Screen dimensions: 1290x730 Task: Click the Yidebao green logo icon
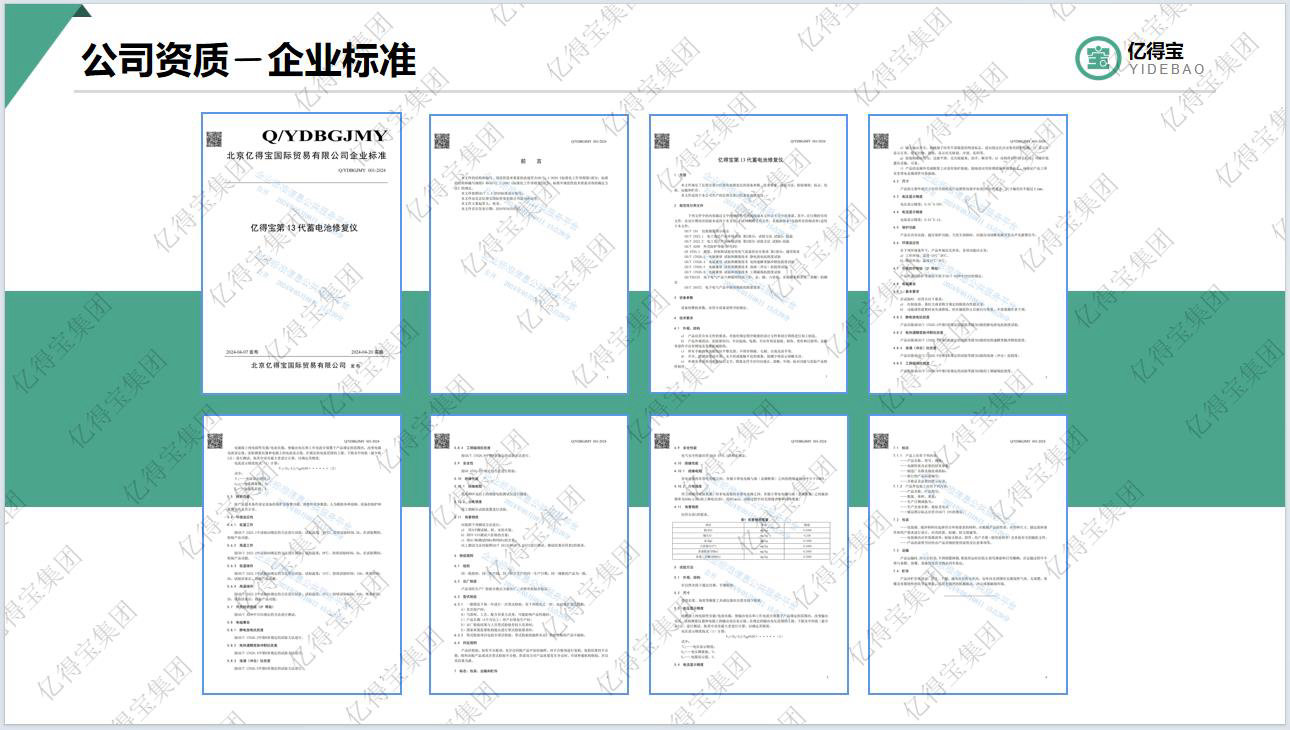click(x=1098, y=58)
